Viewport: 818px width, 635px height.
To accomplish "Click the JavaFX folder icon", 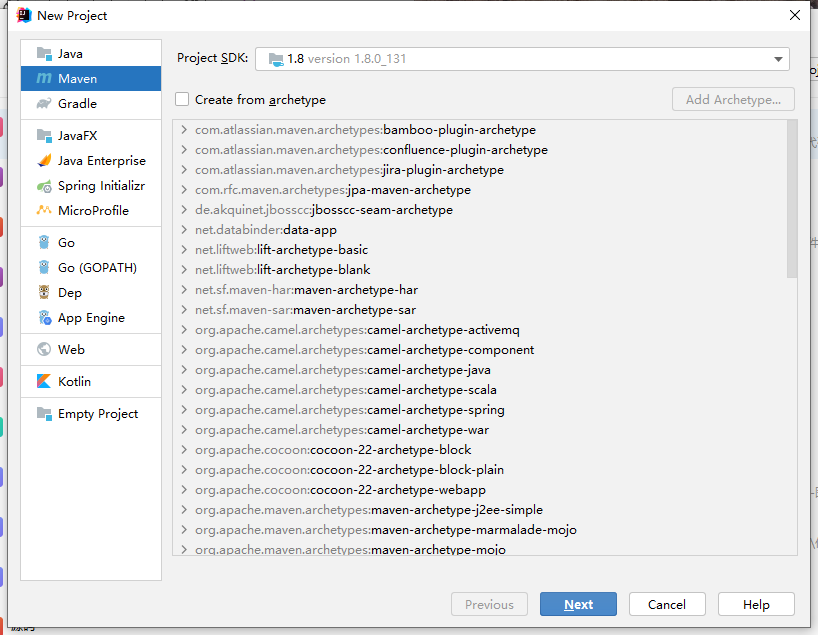I will tap(44, 136).
